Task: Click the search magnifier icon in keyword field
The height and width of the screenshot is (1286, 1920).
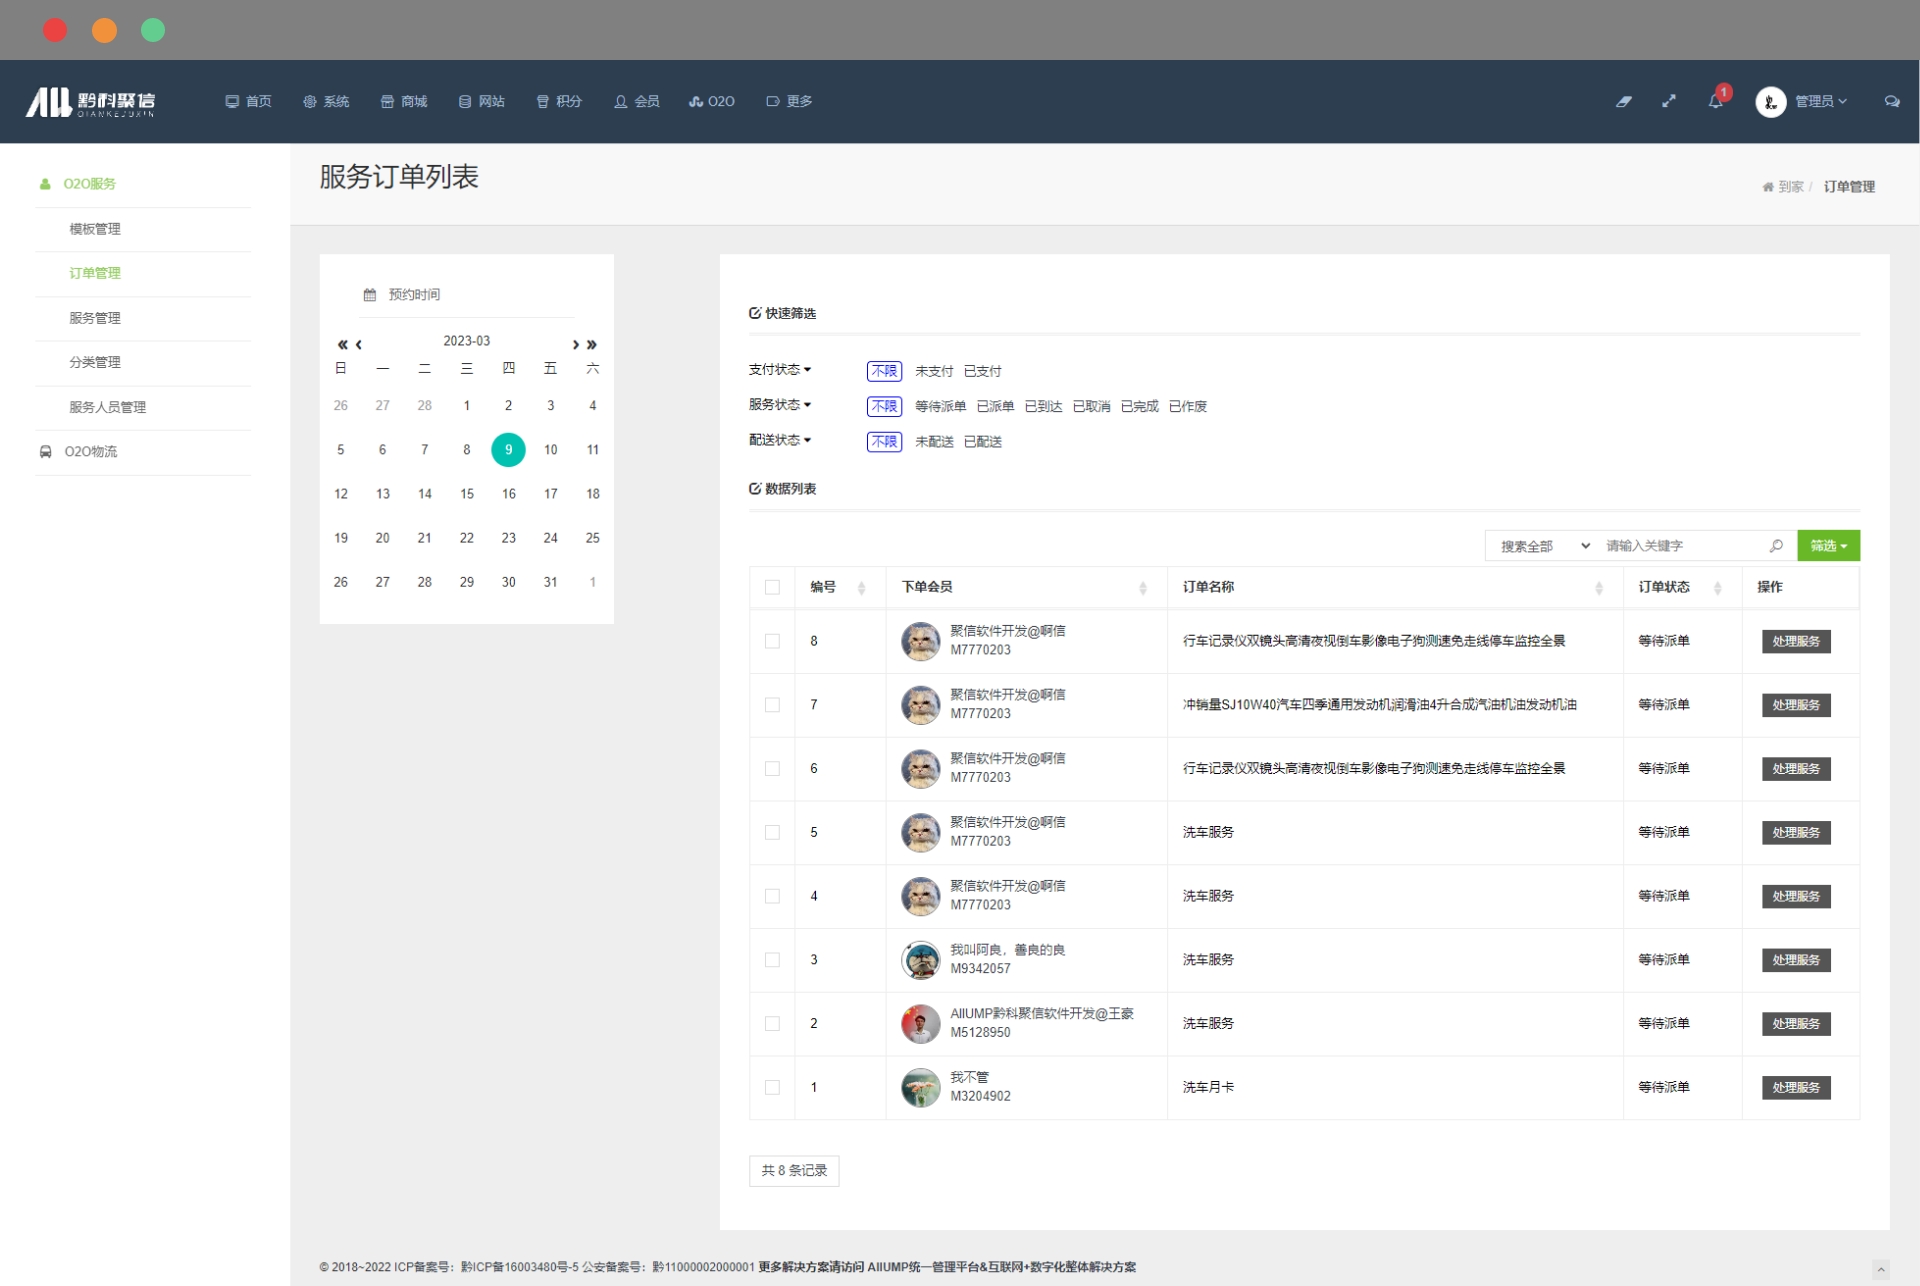Action: (x=1776, y=546)
